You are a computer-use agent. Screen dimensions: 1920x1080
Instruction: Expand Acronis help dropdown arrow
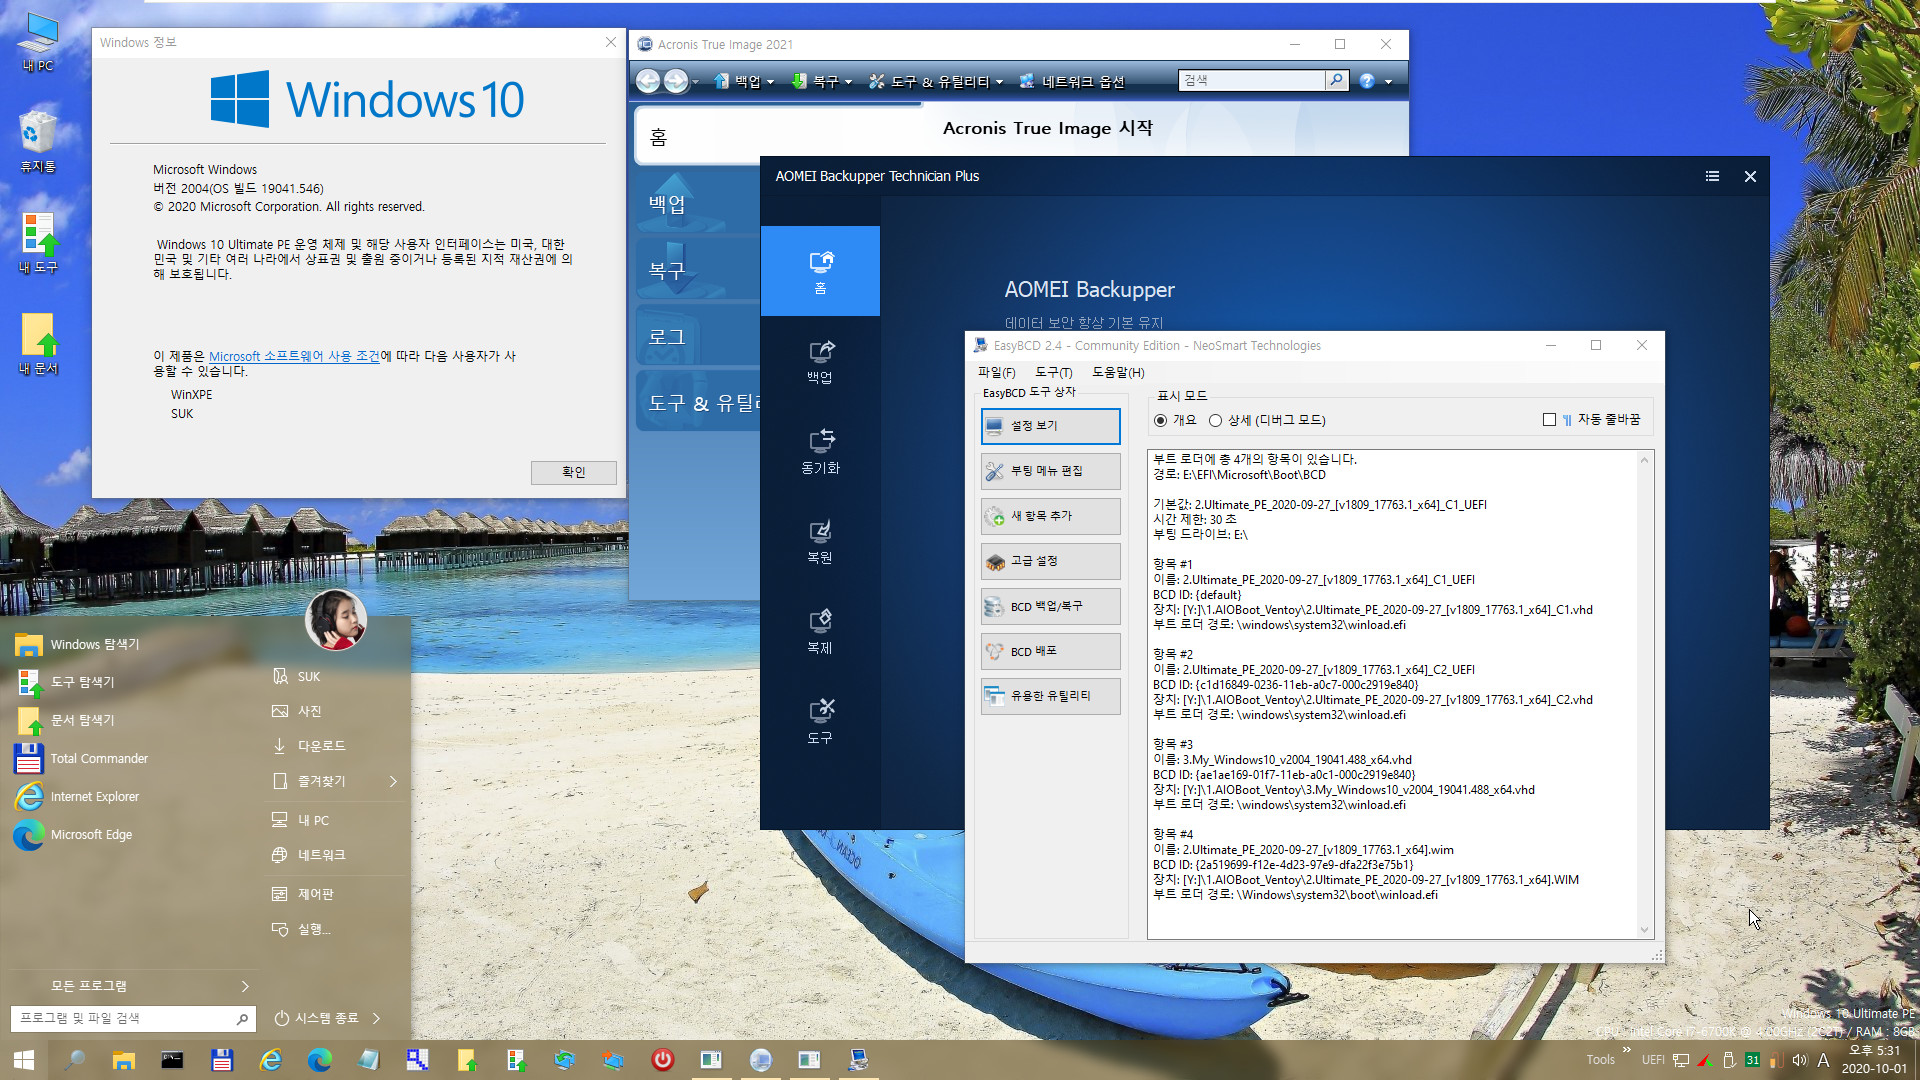1388,82
